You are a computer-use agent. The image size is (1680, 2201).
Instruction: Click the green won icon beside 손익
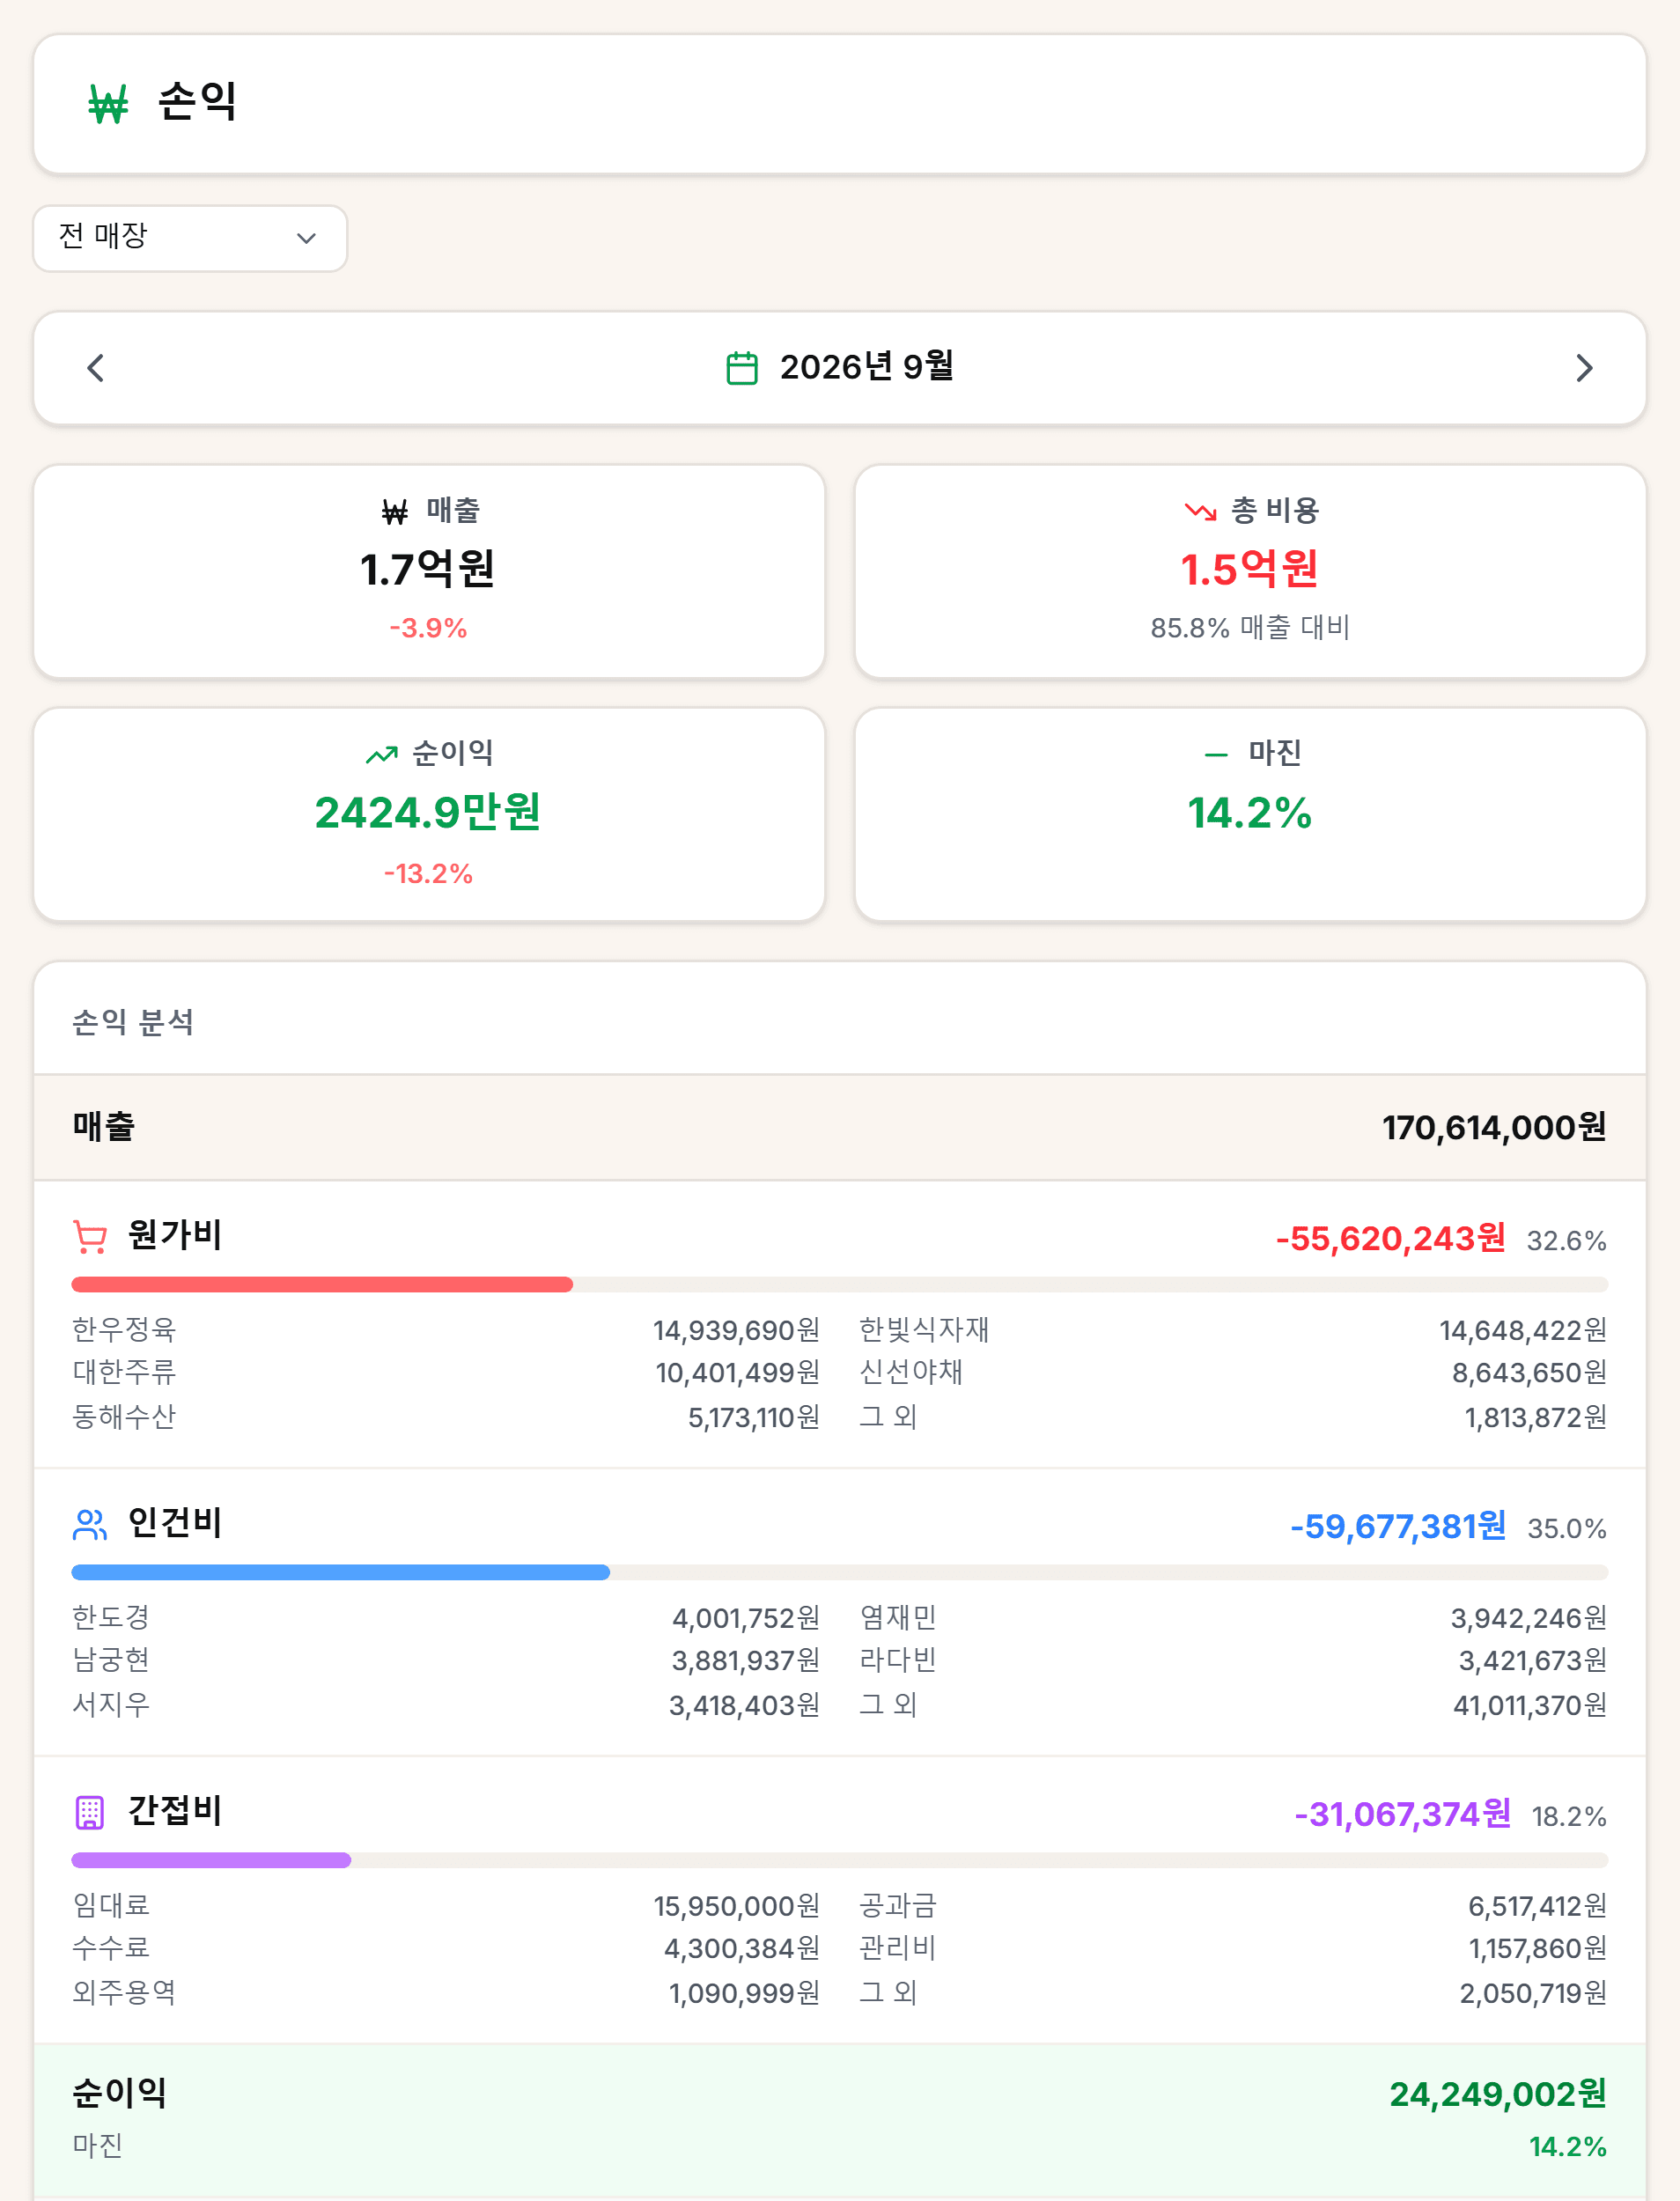click(x=108, y=104)
